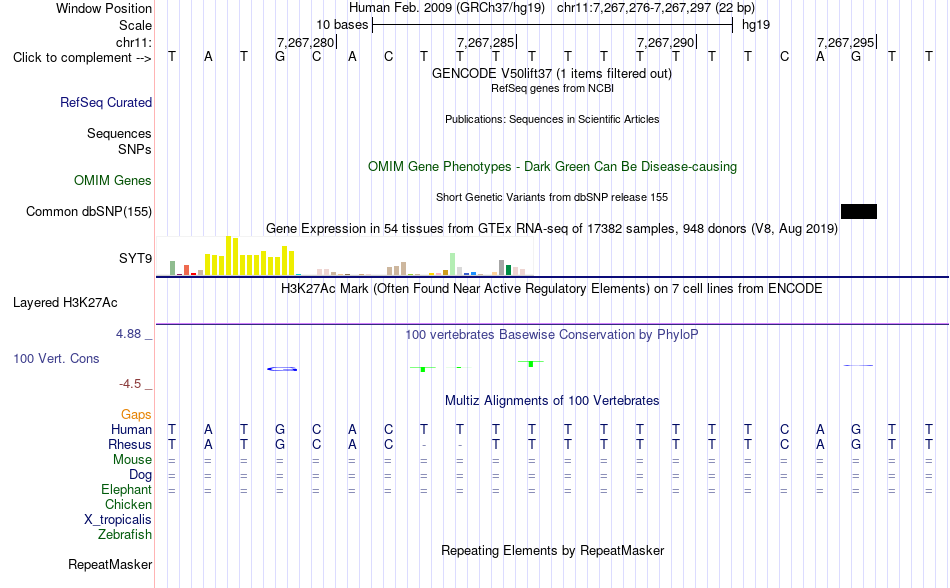Click the Chicken alignment row label
950x588 pixels.
coord(128,504)
